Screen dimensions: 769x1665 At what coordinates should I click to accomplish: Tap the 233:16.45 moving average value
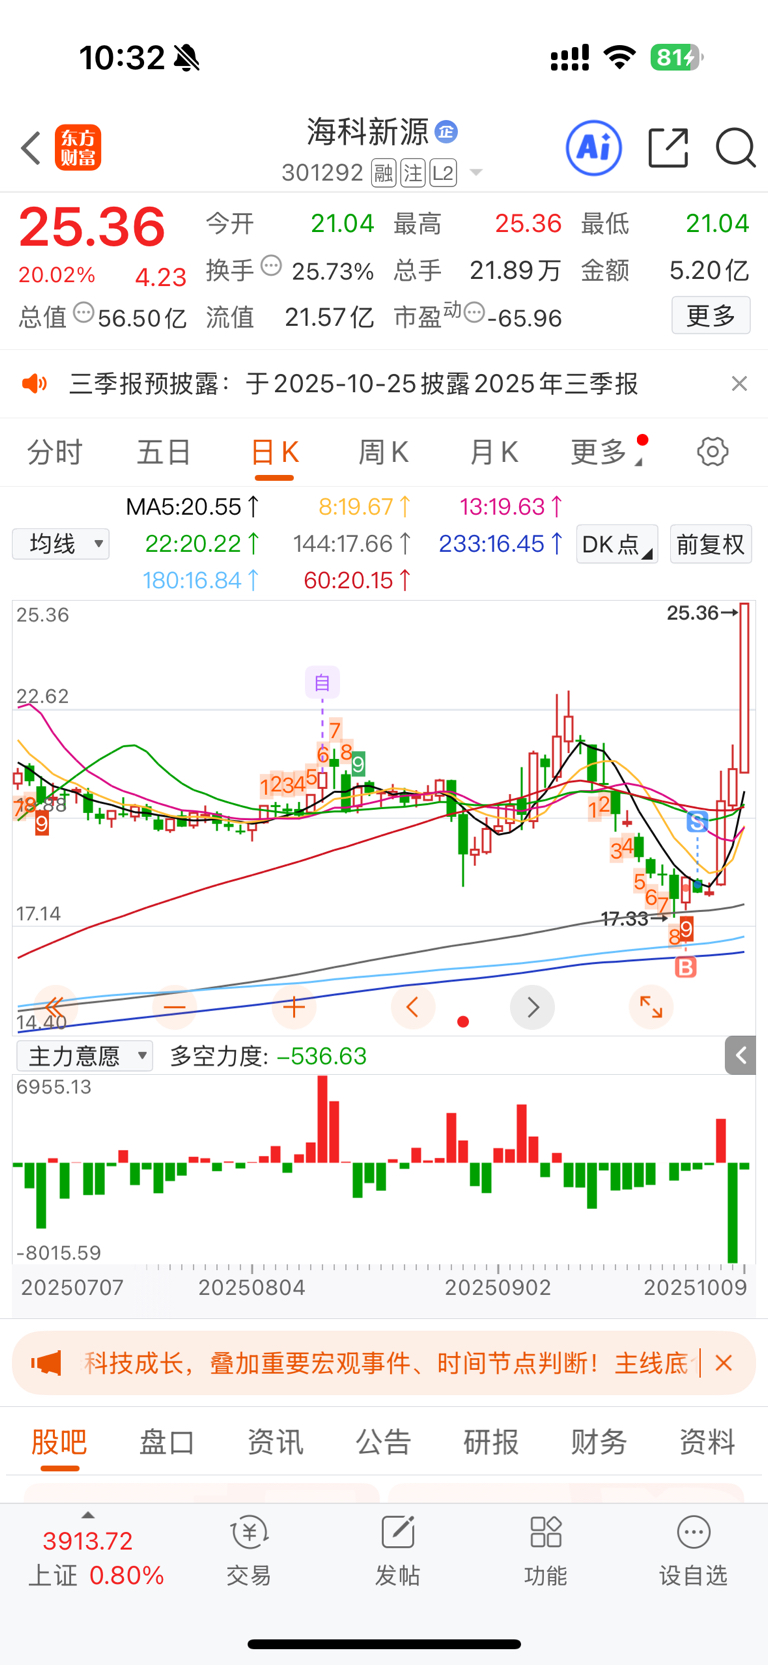pyautogui.click(x=501, y=544)
